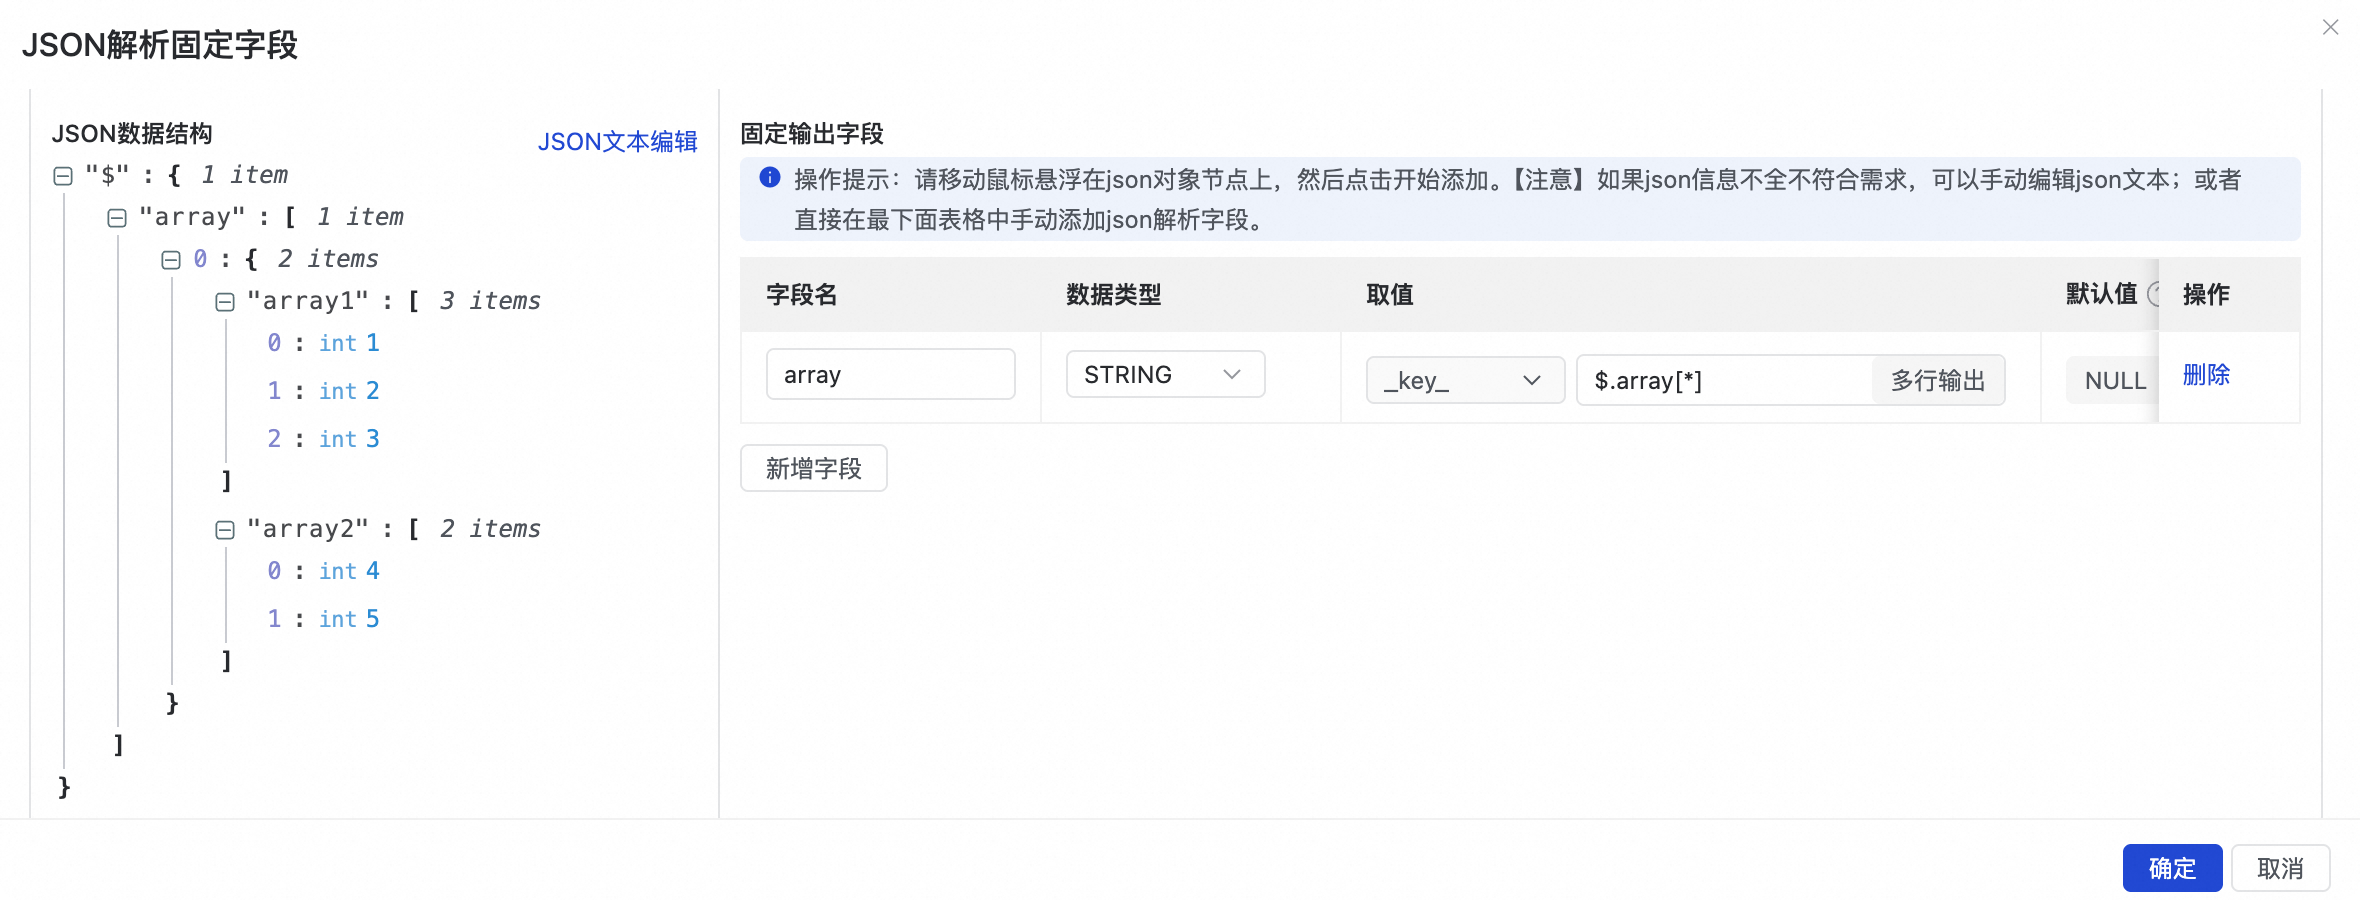This screenshot has height=900, width=2360.
Task: Select the tree row with int 4
Action: point(323,571)
